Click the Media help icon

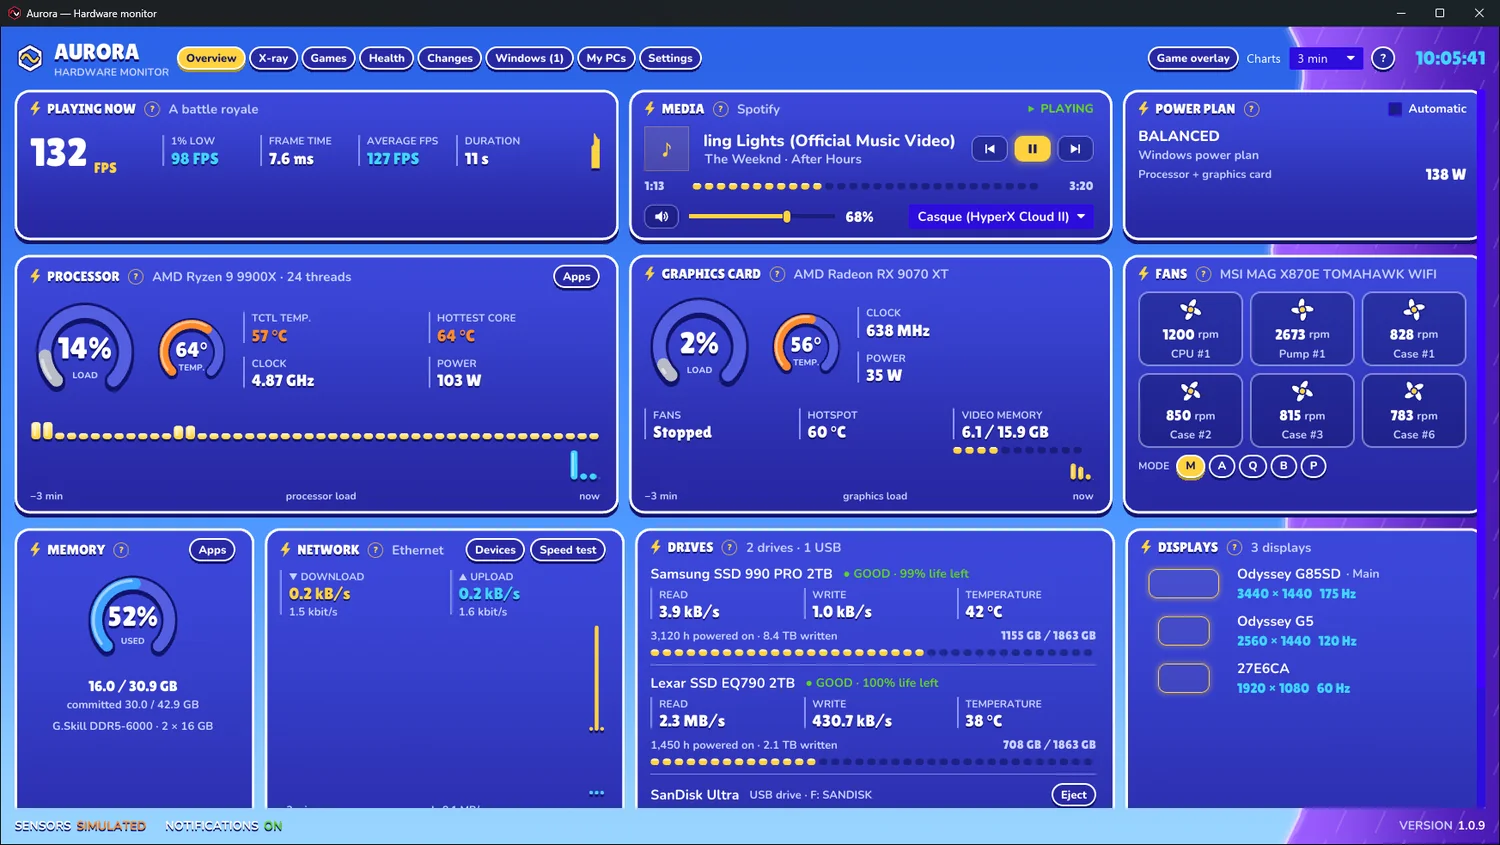pyautogui.click(x=721, y=109)
